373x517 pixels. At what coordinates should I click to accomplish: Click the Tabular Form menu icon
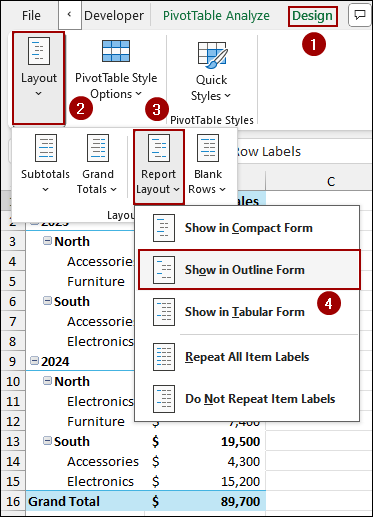pyautogui.click(x=164, y=312)
